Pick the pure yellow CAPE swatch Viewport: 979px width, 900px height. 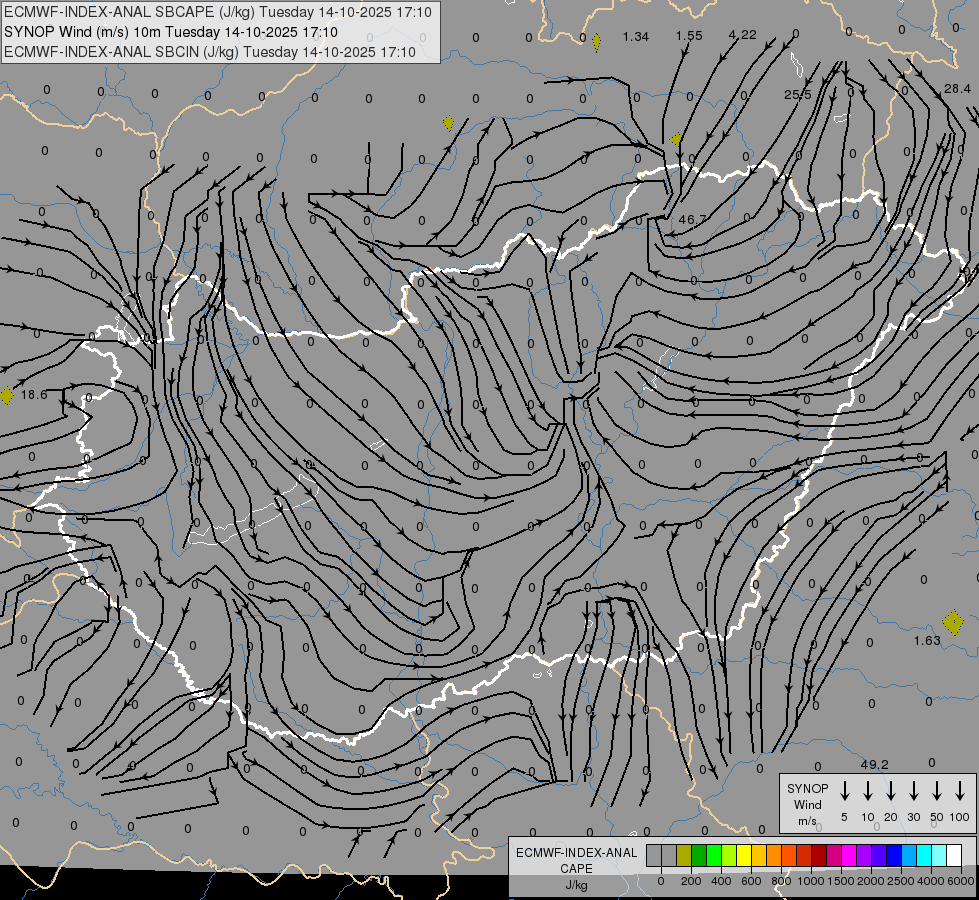(x=744, y=856)
